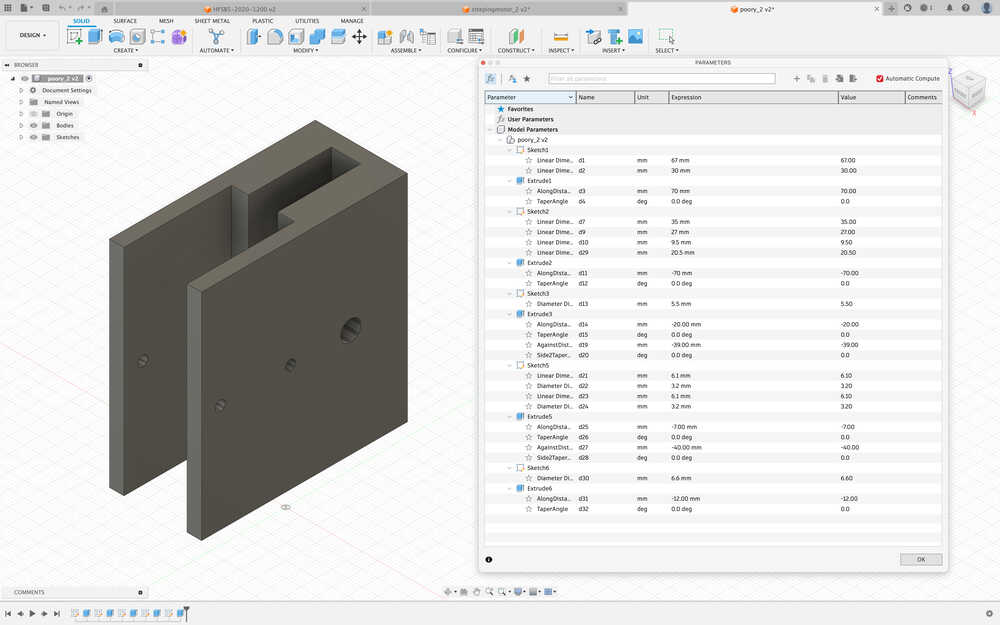The image size is (1000, 625).
Task: Select the Hole tool in Create group
Action: [137, 36]
